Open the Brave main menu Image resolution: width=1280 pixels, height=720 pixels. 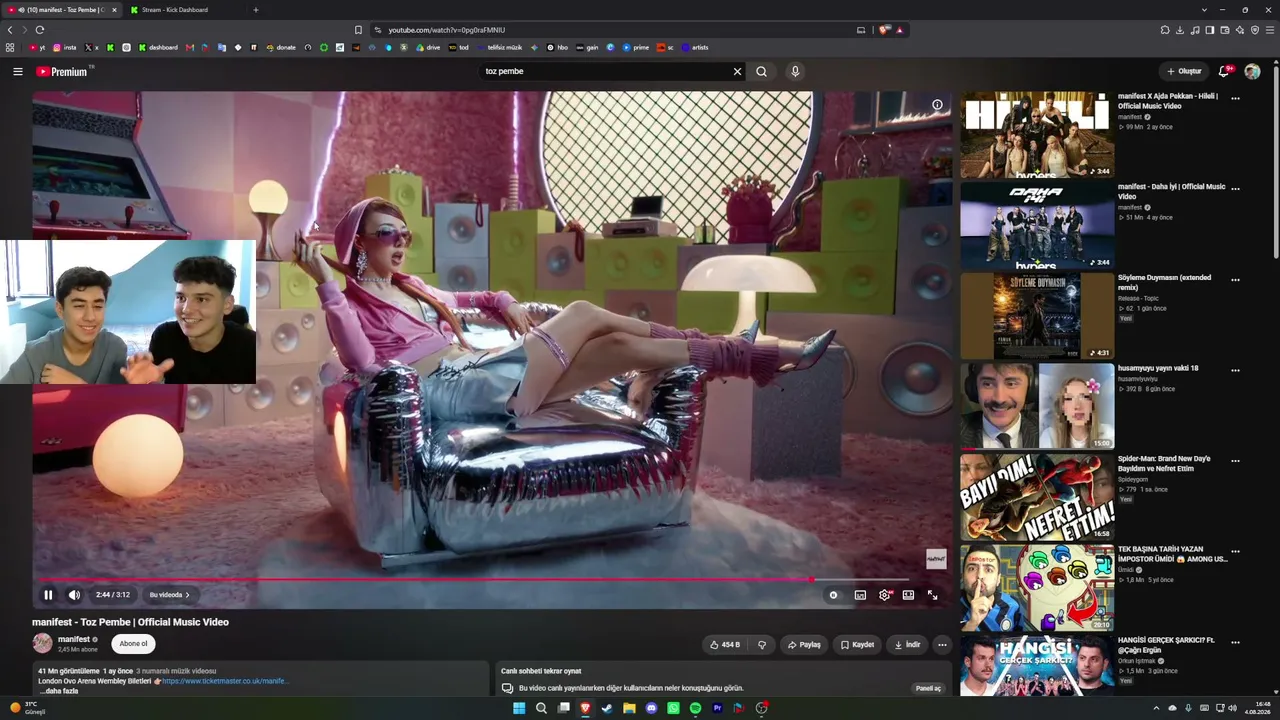pyautogui.click(x=1270, y=30)
